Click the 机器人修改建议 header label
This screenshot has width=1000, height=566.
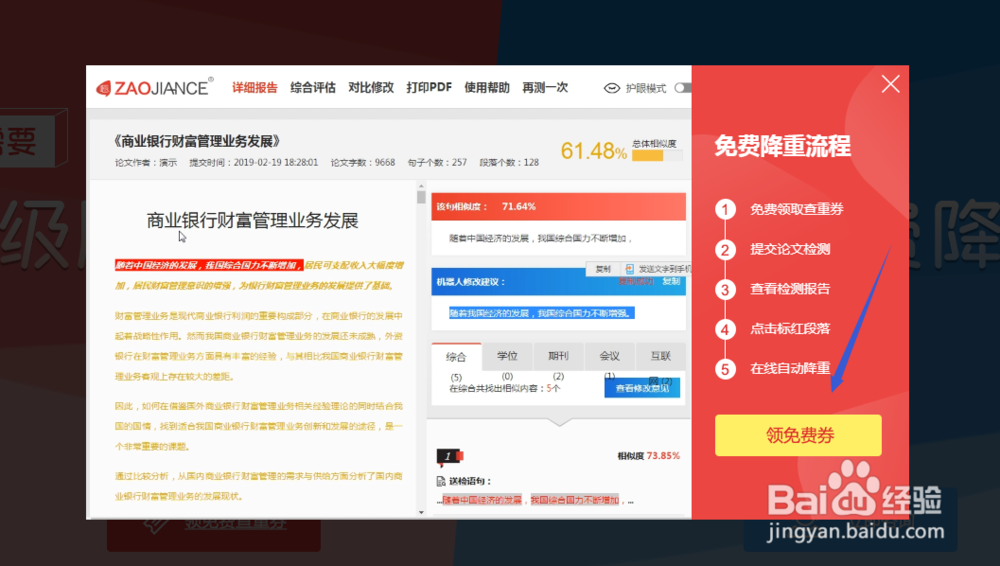pos(471,282)
